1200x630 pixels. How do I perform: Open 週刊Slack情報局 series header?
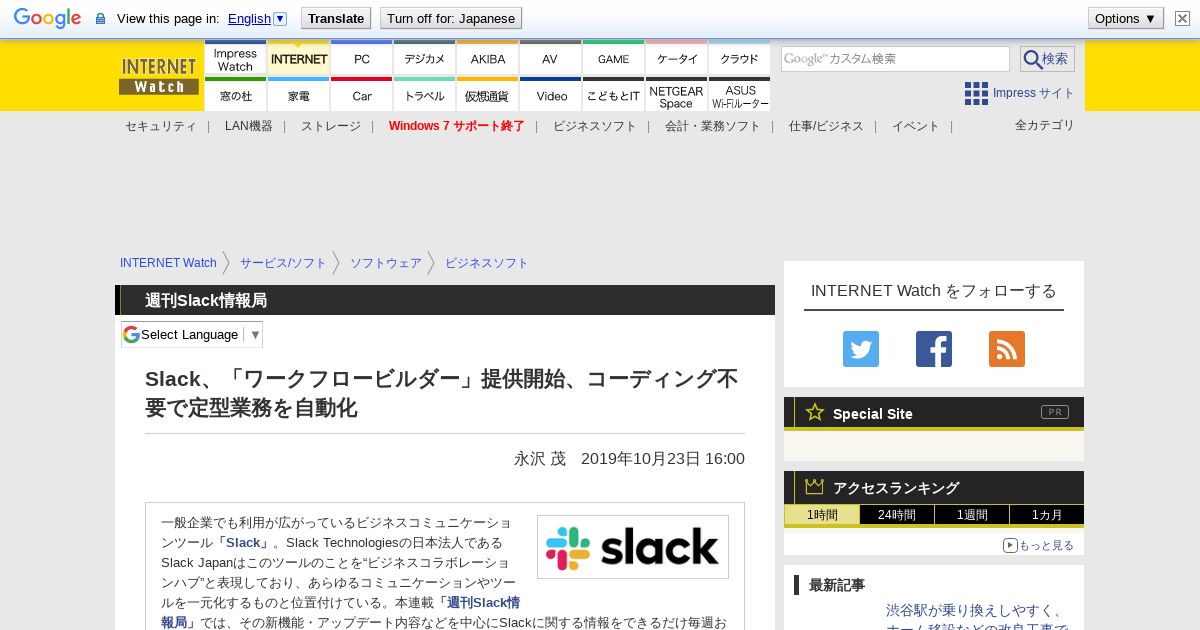(206, 300)
